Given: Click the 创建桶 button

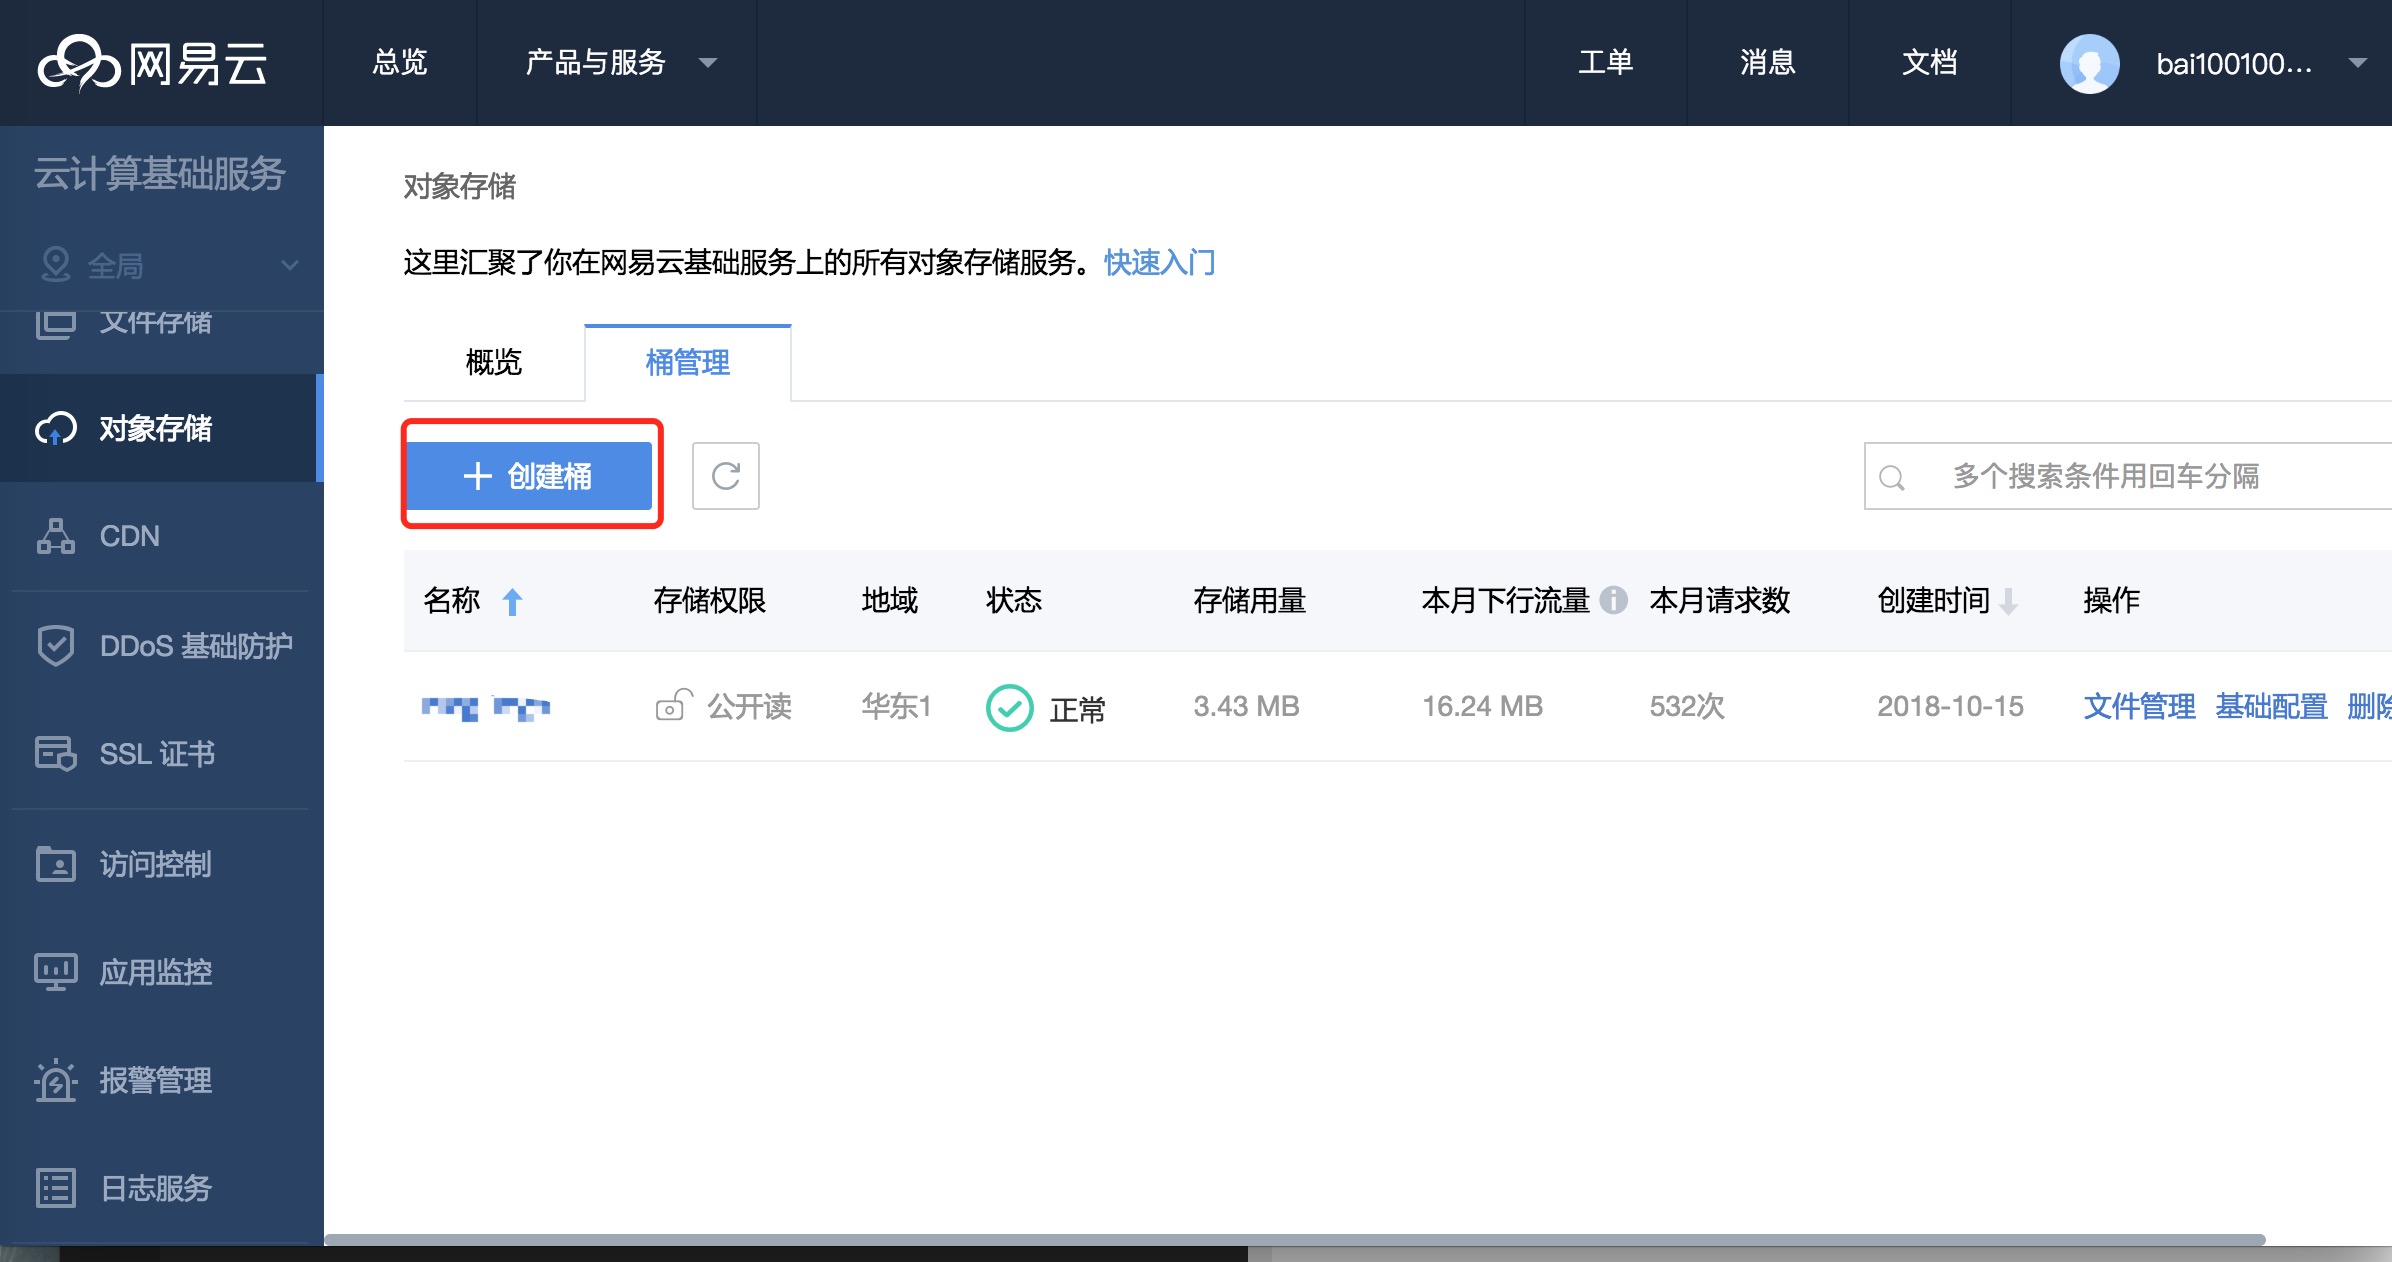Looking at the screenshot, I should click(529, 476).
